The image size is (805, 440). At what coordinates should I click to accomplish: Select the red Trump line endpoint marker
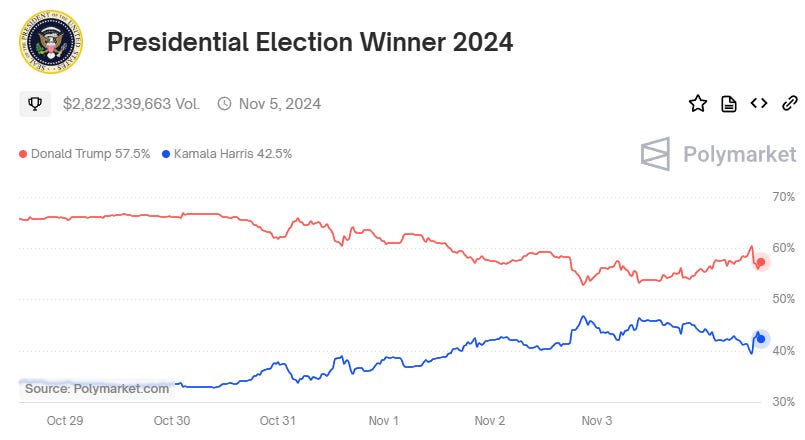pyautogui.click(x=760, y=262)
